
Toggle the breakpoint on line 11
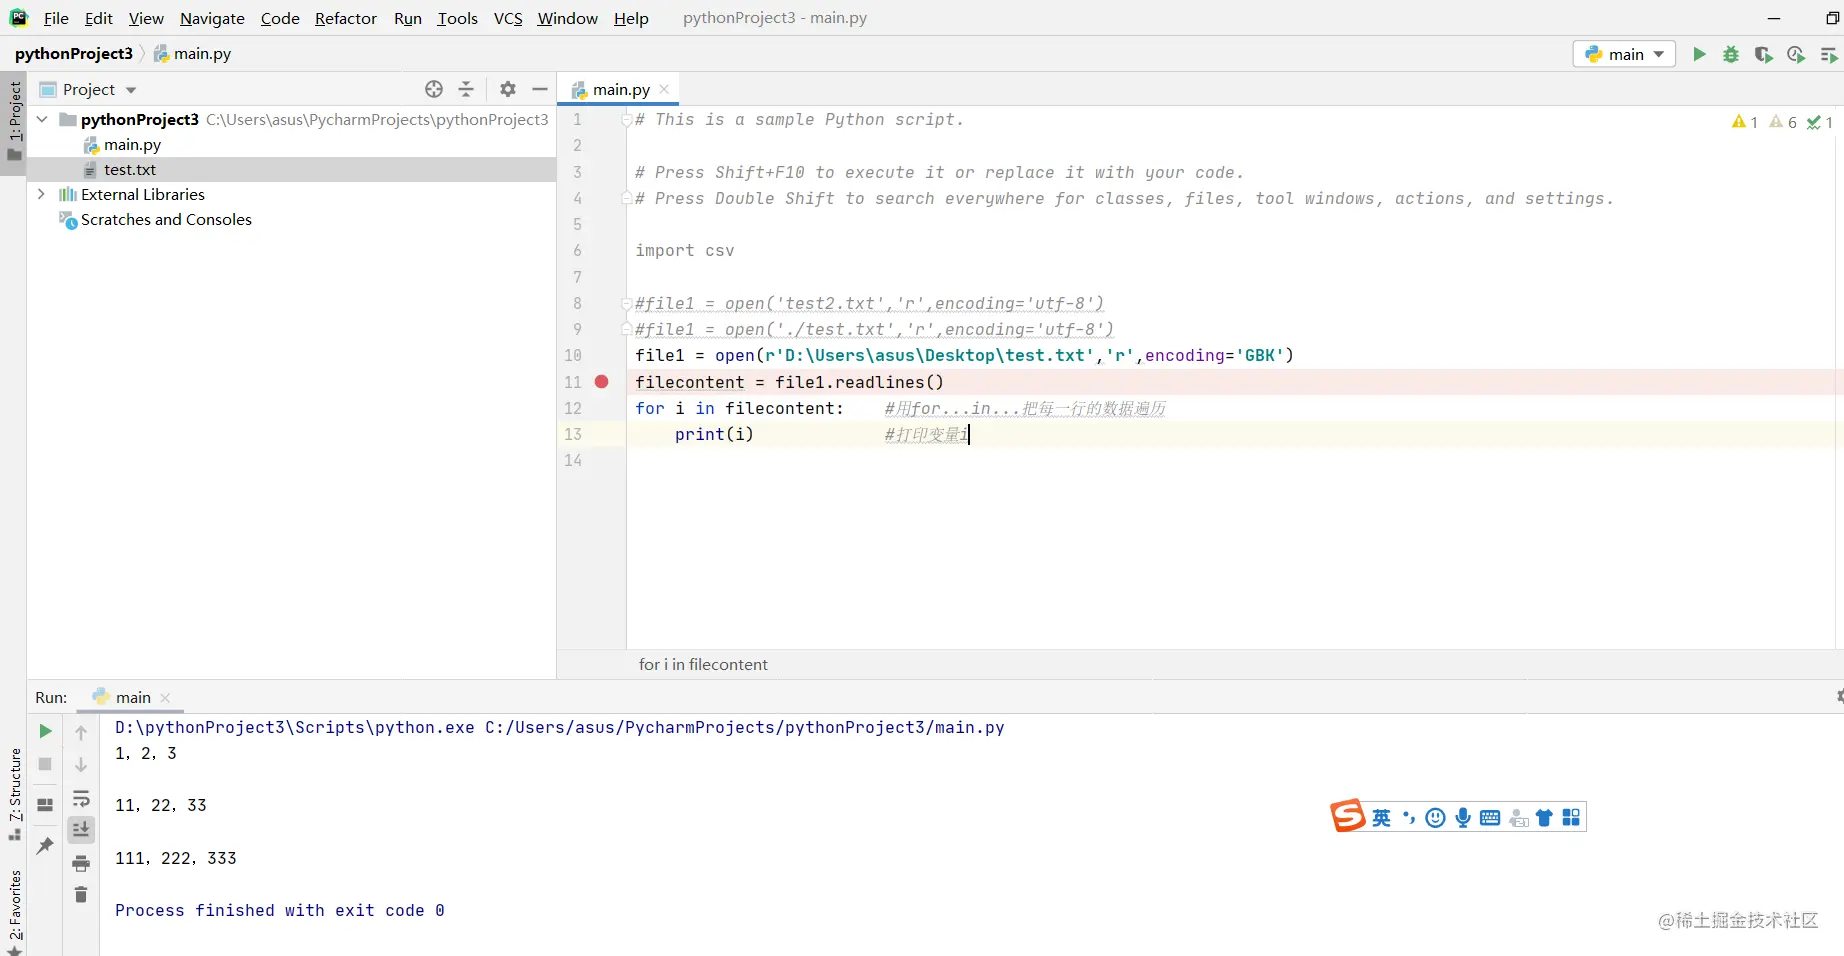(x=602, y=381)
